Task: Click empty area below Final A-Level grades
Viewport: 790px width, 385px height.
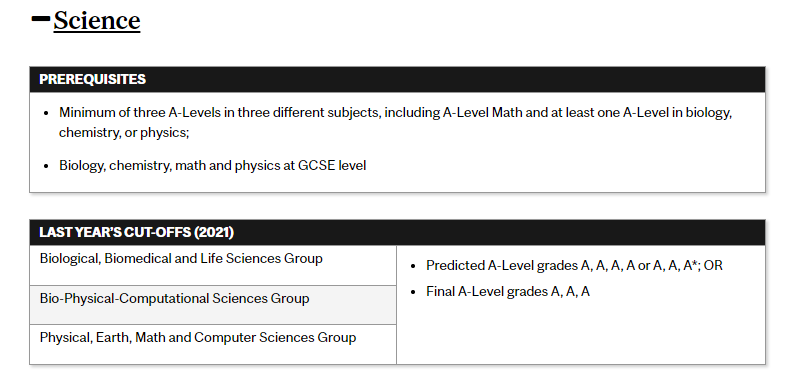Action: (x=580, y=333)
